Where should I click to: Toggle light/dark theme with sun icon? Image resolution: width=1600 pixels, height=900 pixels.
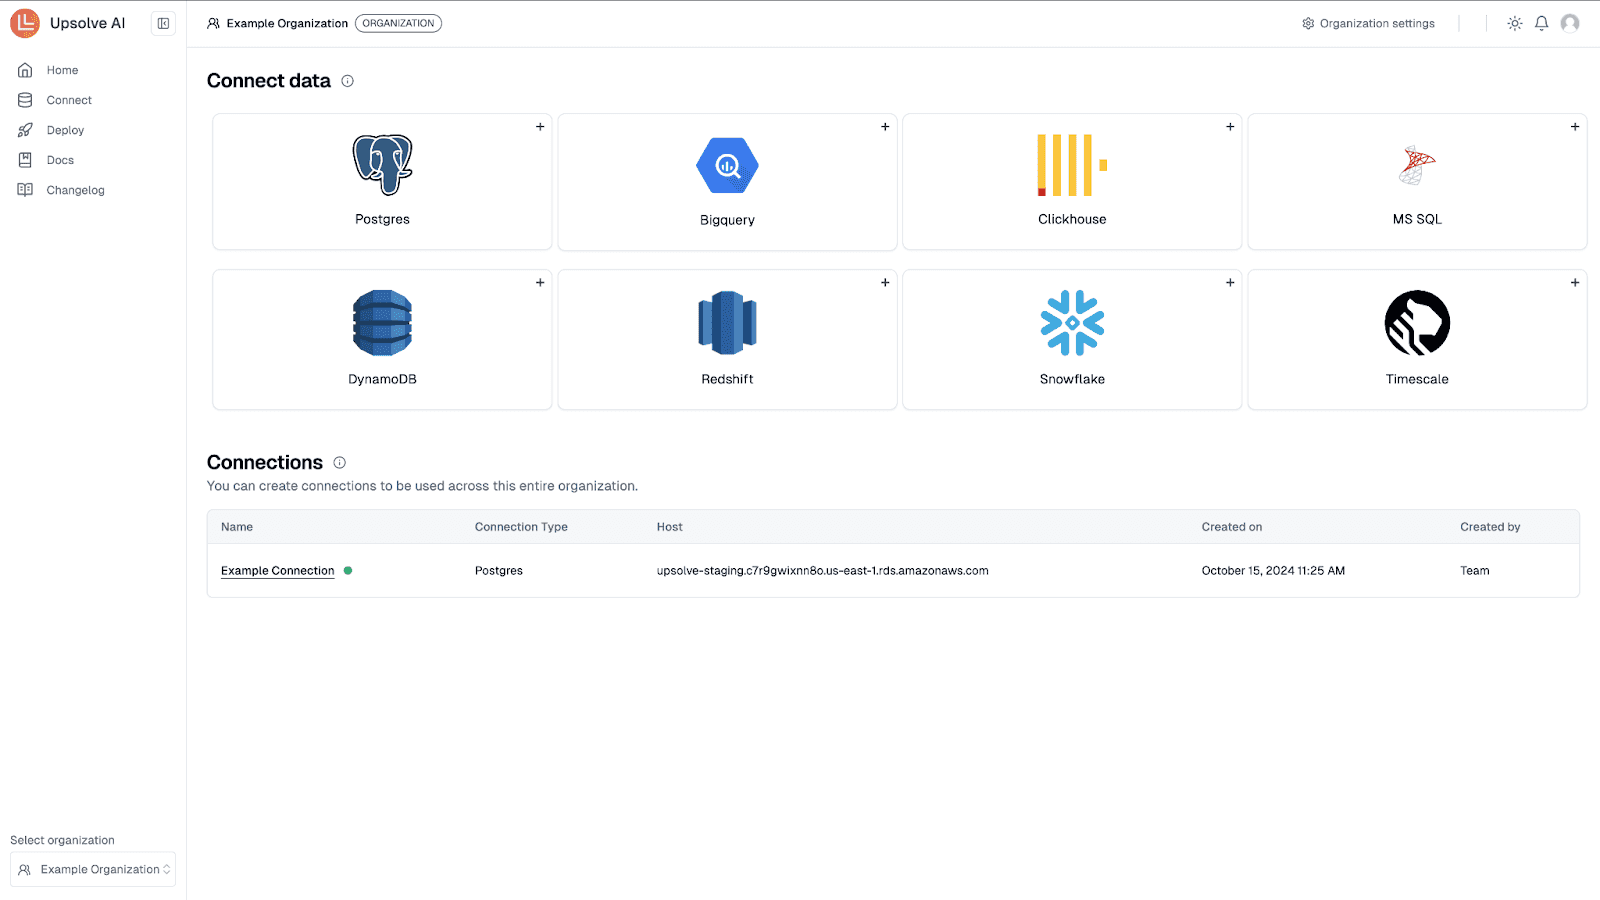coord(1514,23)
